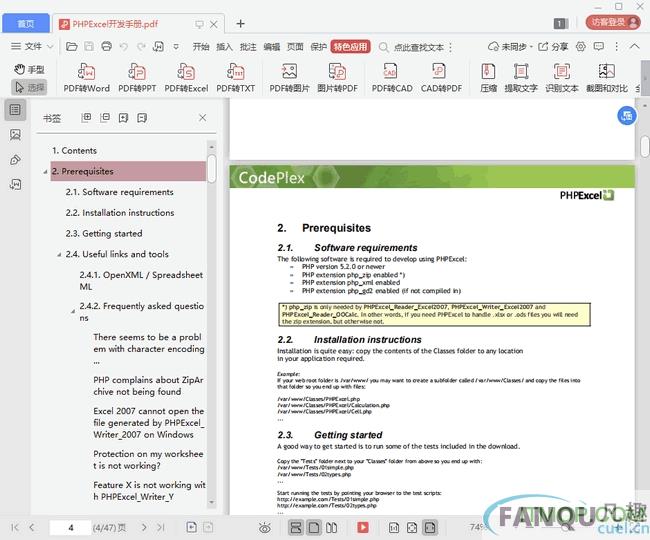Open the 页面 ribbon tab
The image size is (650, 540).
click(295, 47)
